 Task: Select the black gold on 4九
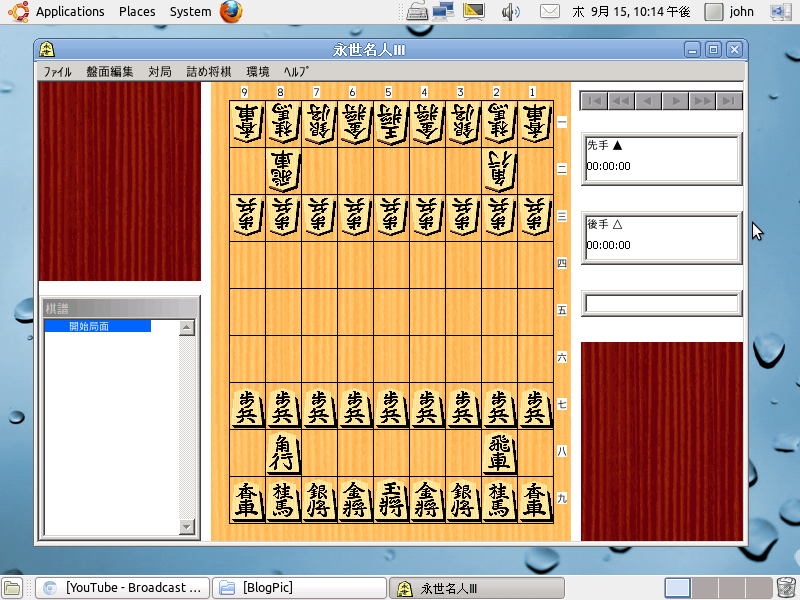(428, 500)
